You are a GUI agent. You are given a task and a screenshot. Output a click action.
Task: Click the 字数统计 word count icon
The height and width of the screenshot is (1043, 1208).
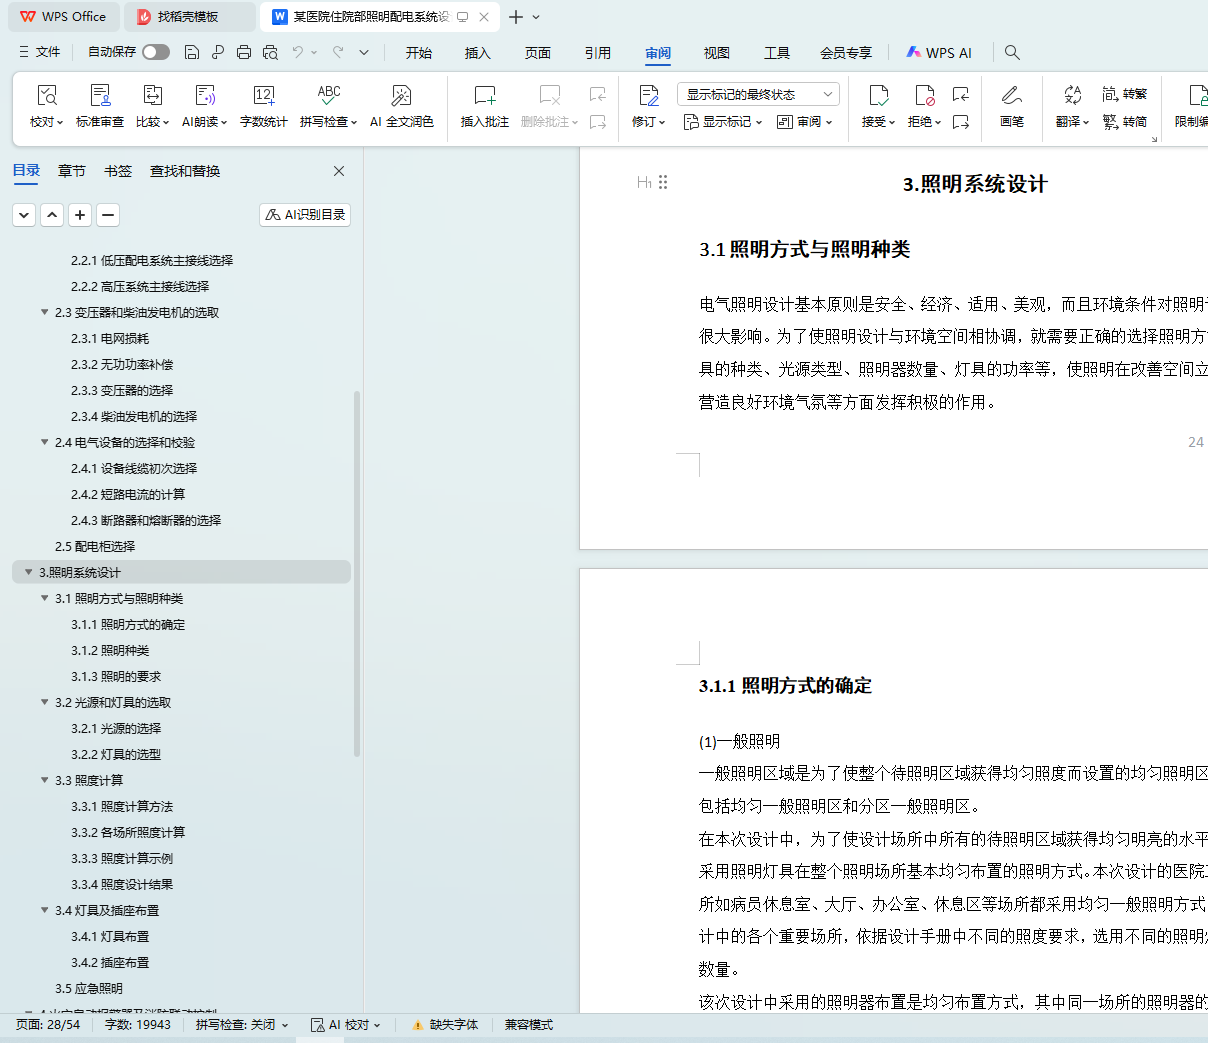[263, 96]
